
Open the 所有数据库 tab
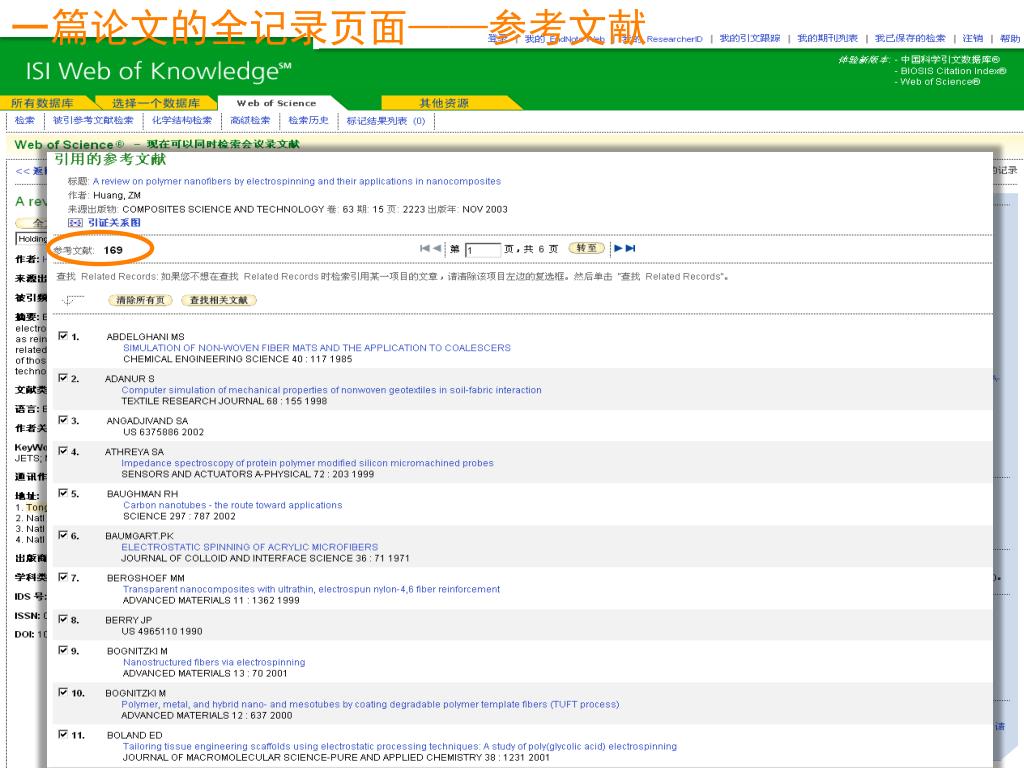(42, 103)
